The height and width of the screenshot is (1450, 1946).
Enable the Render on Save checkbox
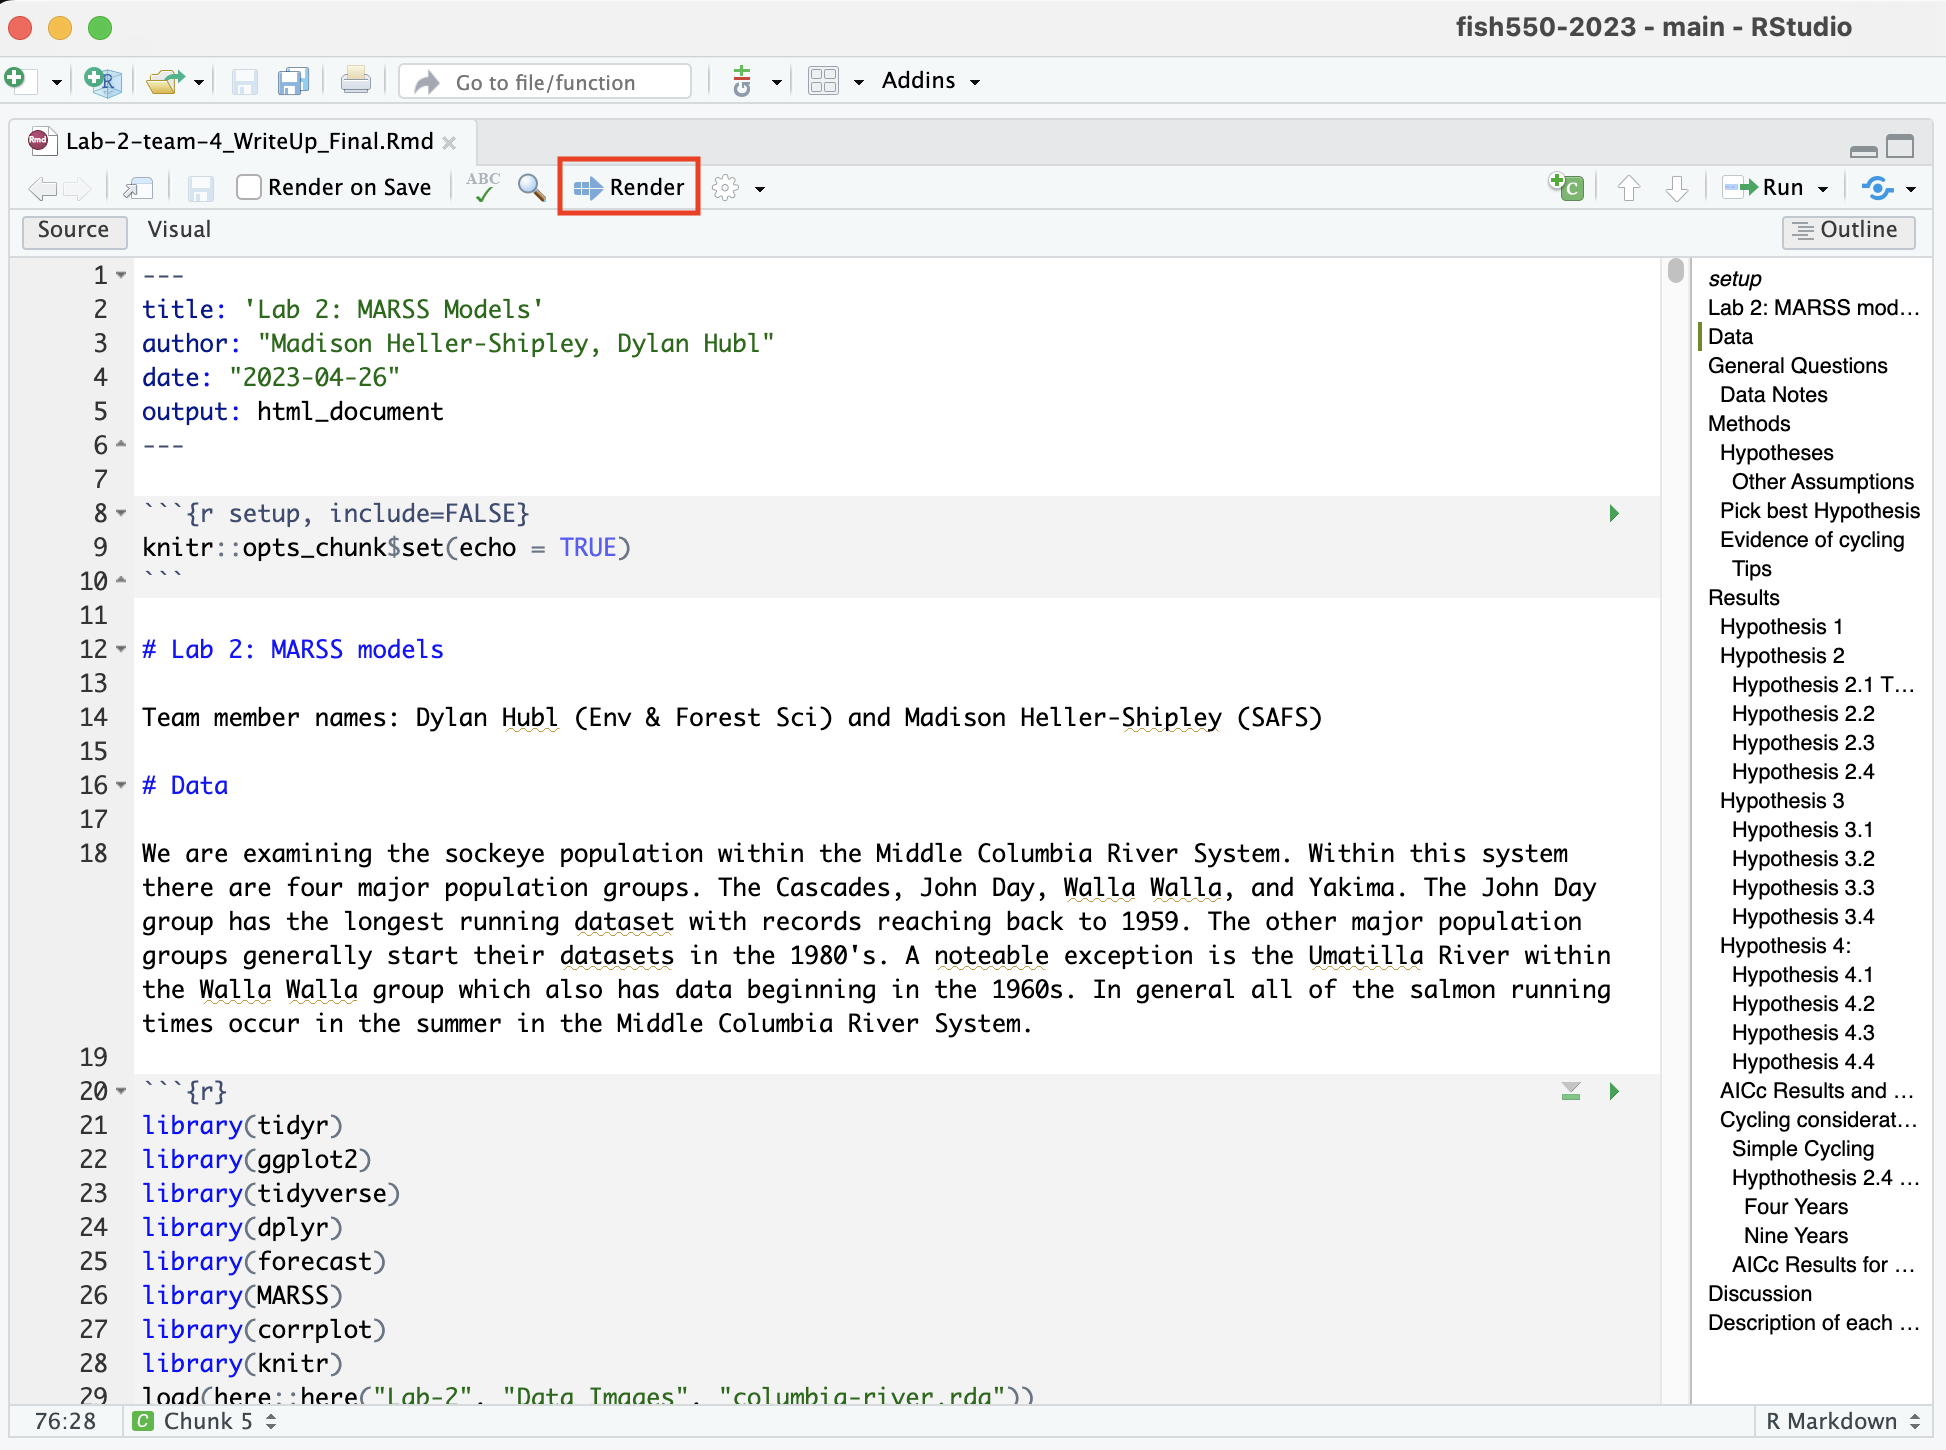pyautogui.click(x=249, y=187)
